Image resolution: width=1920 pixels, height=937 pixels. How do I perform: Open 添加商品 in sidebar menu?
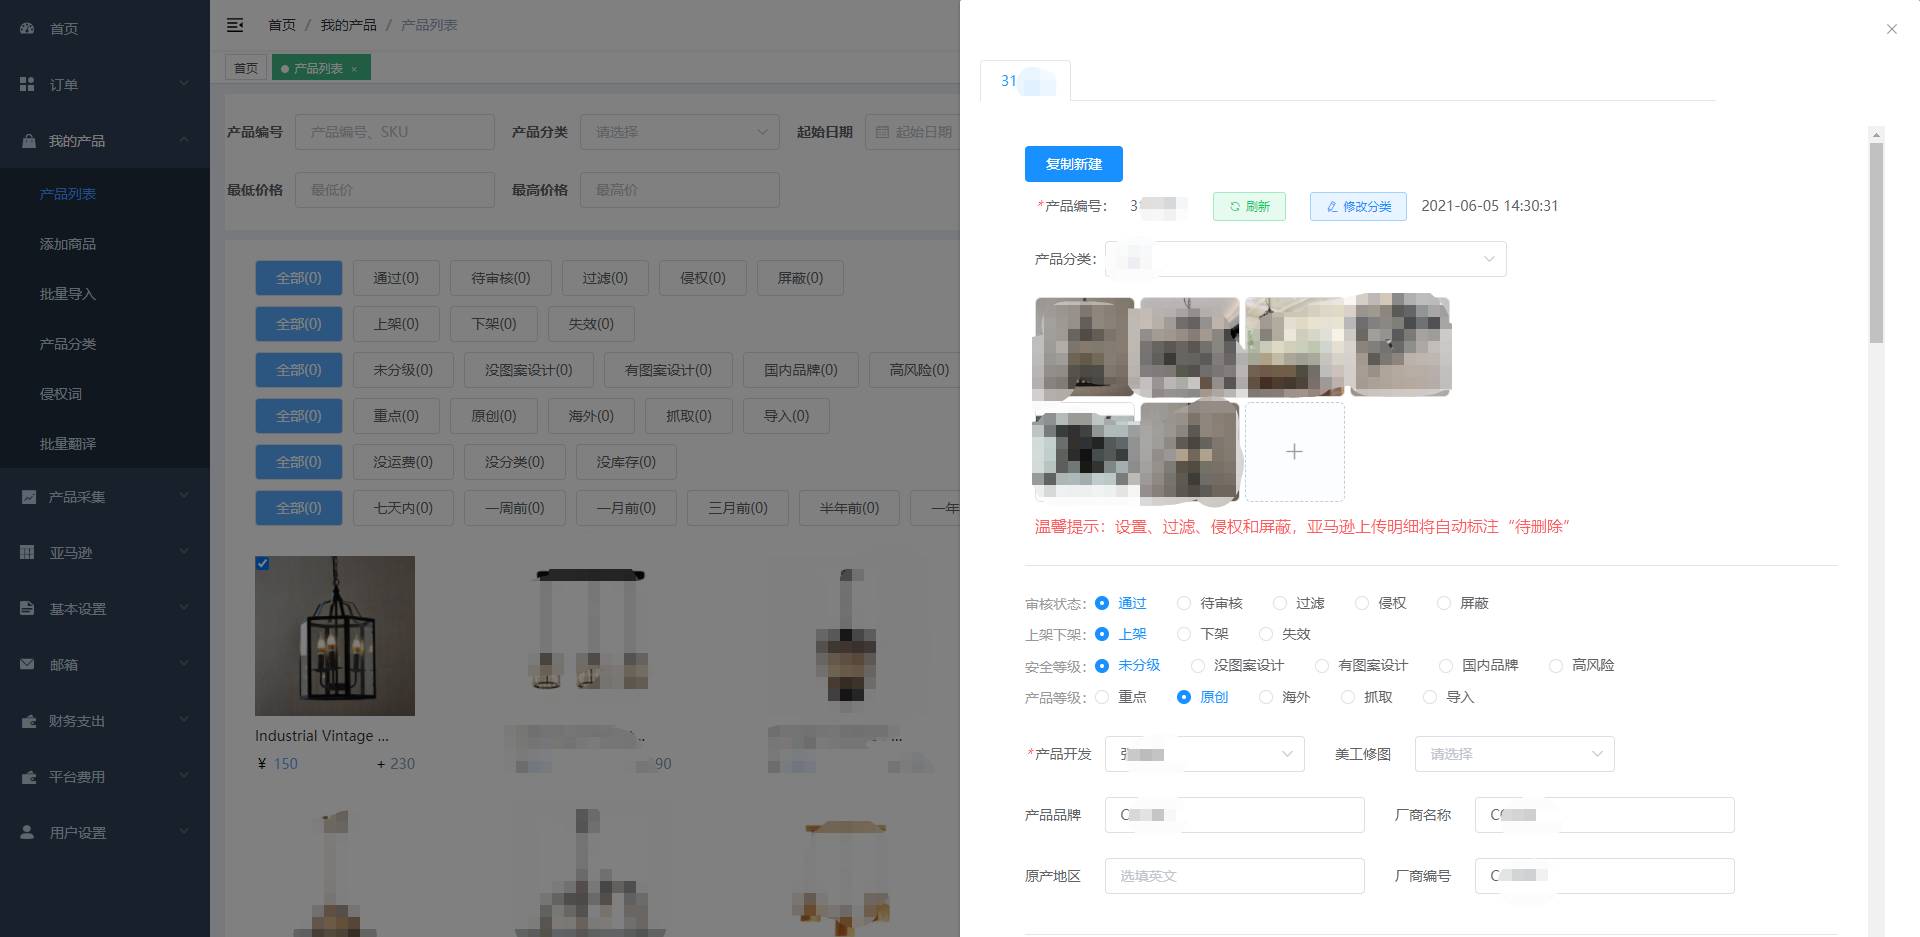68,244
